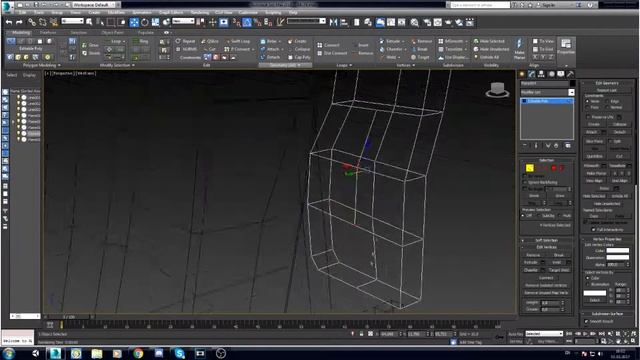640x360 pixels.
Task: Click the Mirror tool icon
Action: [333, 22]
